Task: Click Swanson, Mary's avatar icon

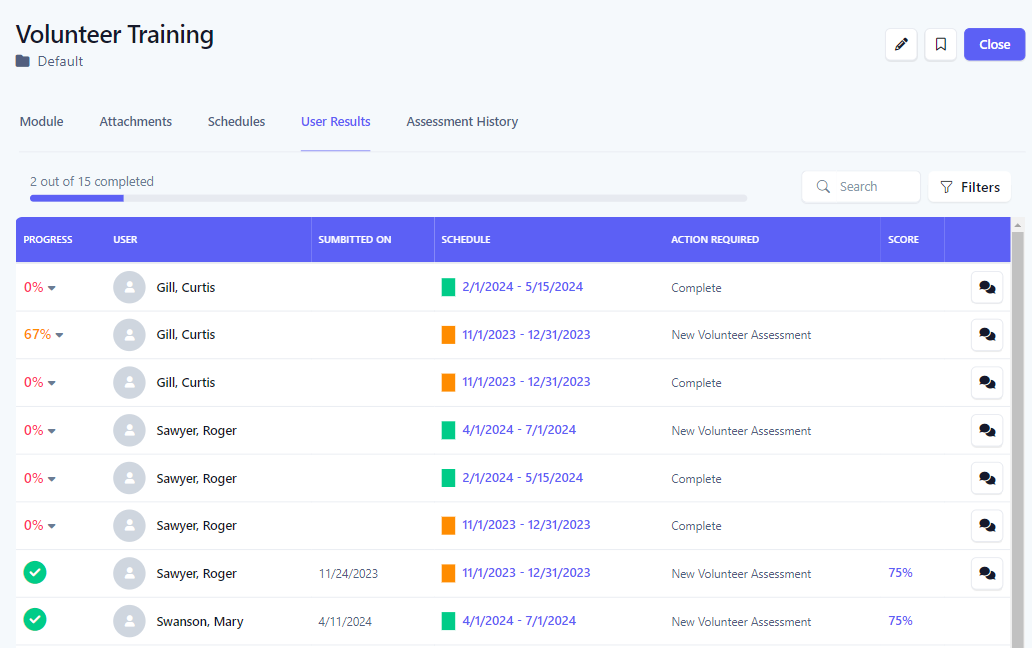Action: pyautogui.click(x=129, y=621)
